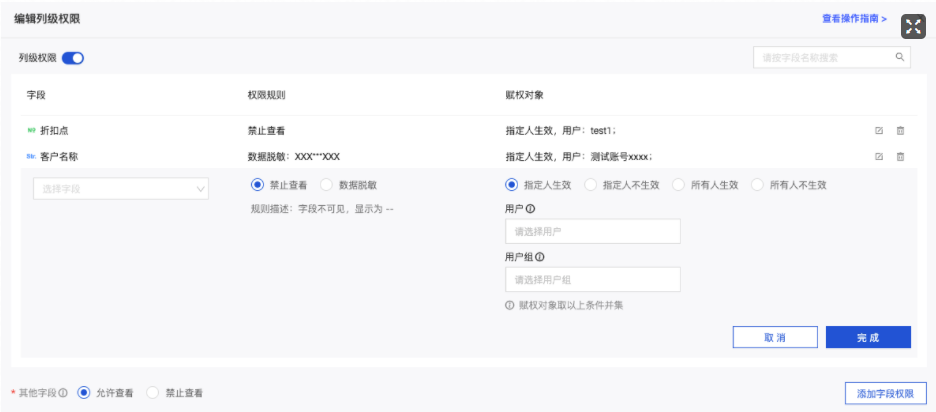Click the 数据脱敏：XXX***XXX rule text
This screenshot has height=412, width=936.
click(x=294, y=156)
